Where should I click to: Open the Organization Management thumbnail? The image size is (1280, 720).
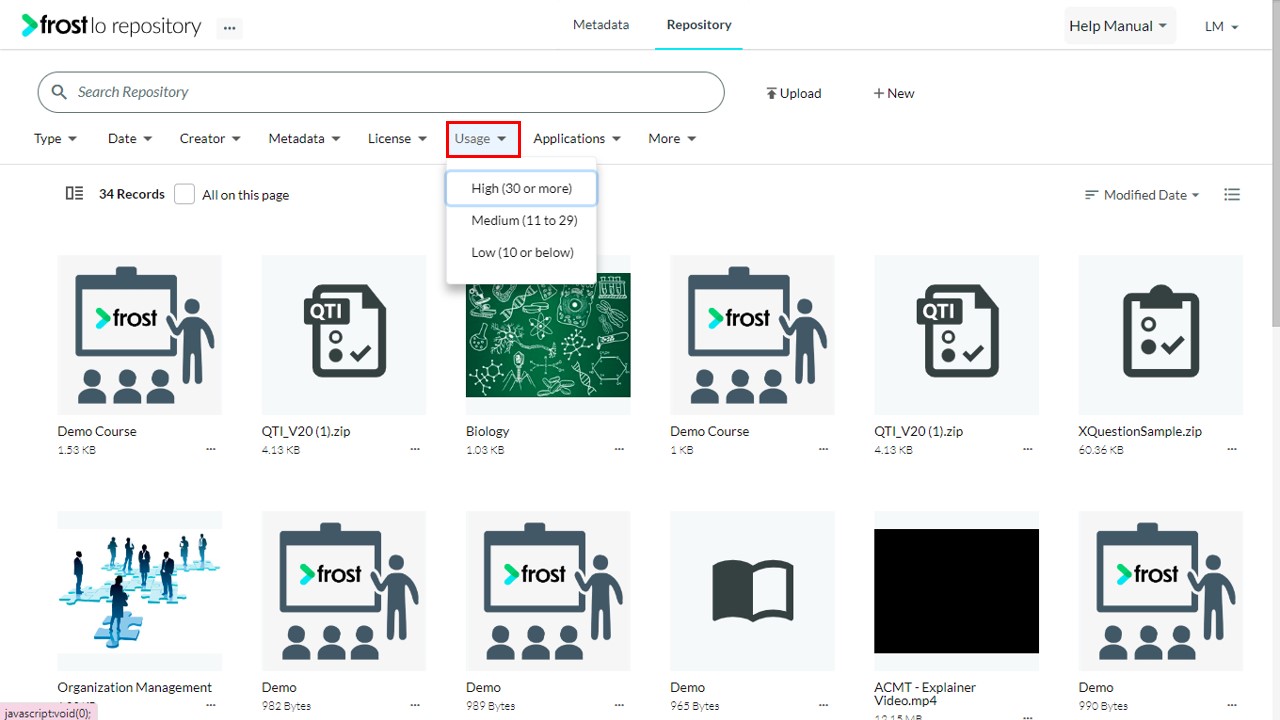click(x=139, y=591)
